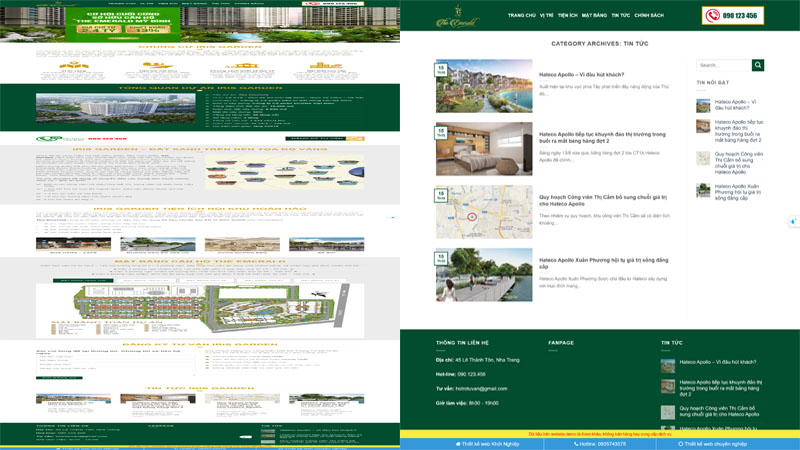Select Chính Sách in the navigation bar
Viewport: 800px width, 450px height.
(x=649, y=16)
